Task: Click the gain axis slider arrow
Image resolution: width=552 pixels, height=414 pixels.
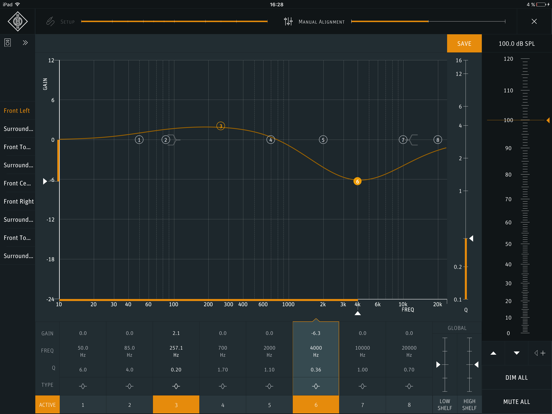Action: pos(45,181)
